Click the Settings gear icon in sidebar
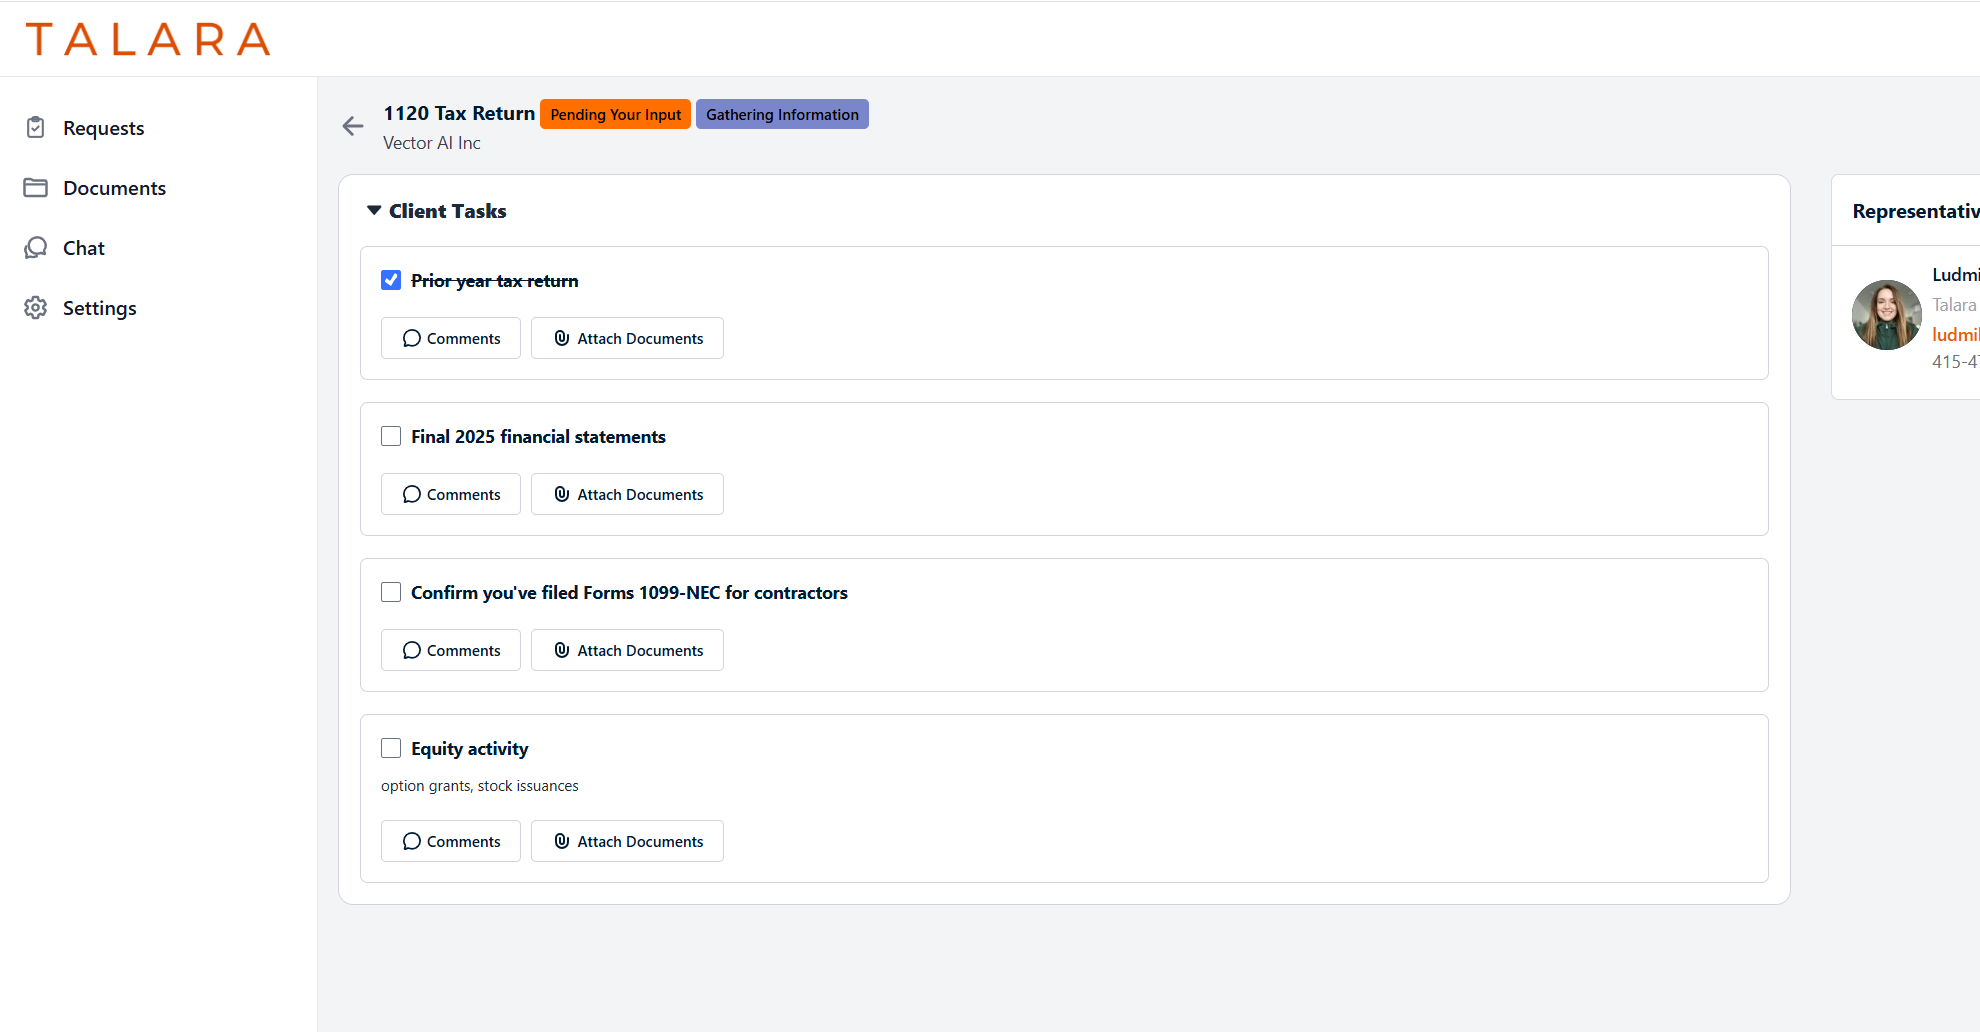 [36, 308]
